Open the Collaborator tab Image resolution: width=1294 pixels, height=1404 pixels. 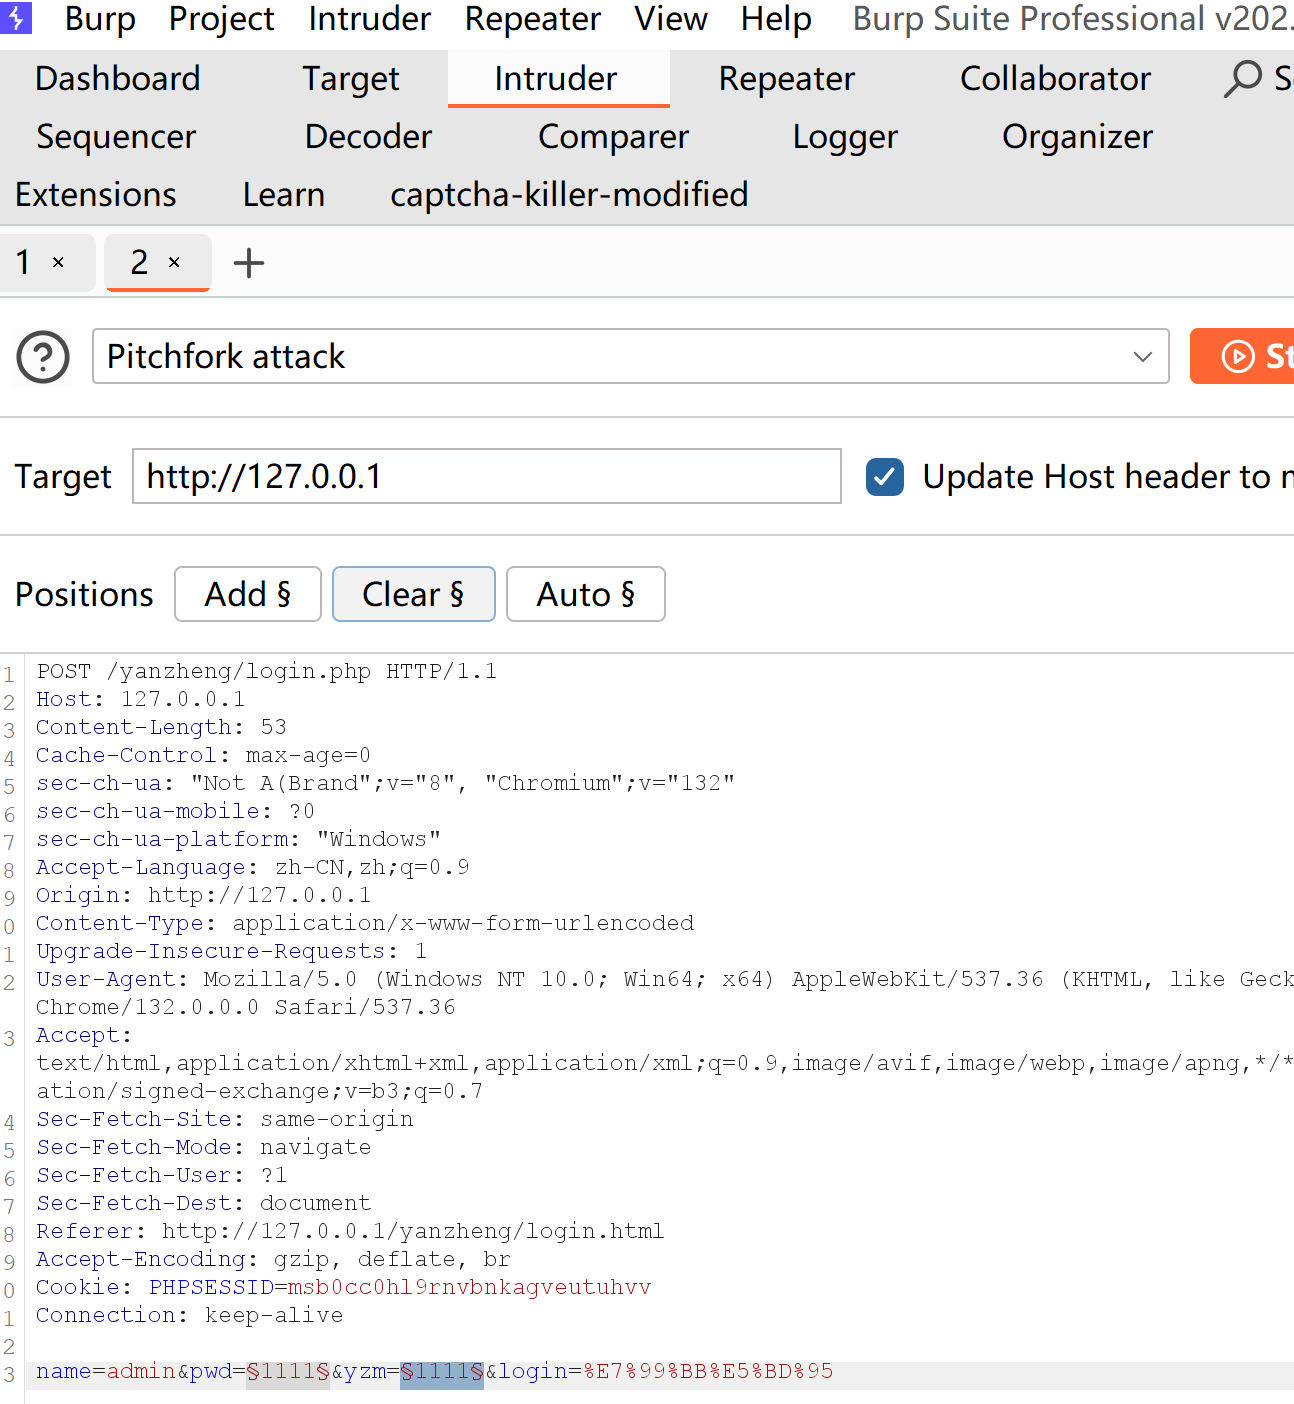(x=1055, y=79)
